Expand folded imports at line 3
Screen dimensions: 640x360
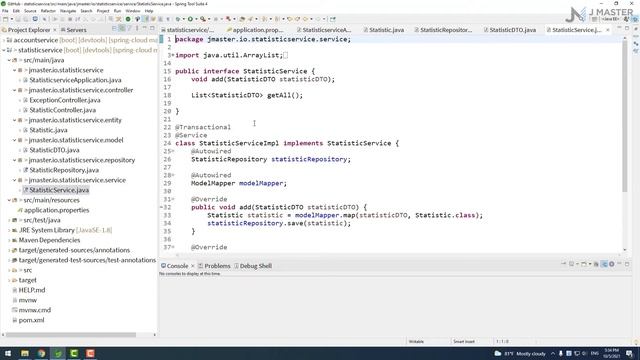[173, 55]
